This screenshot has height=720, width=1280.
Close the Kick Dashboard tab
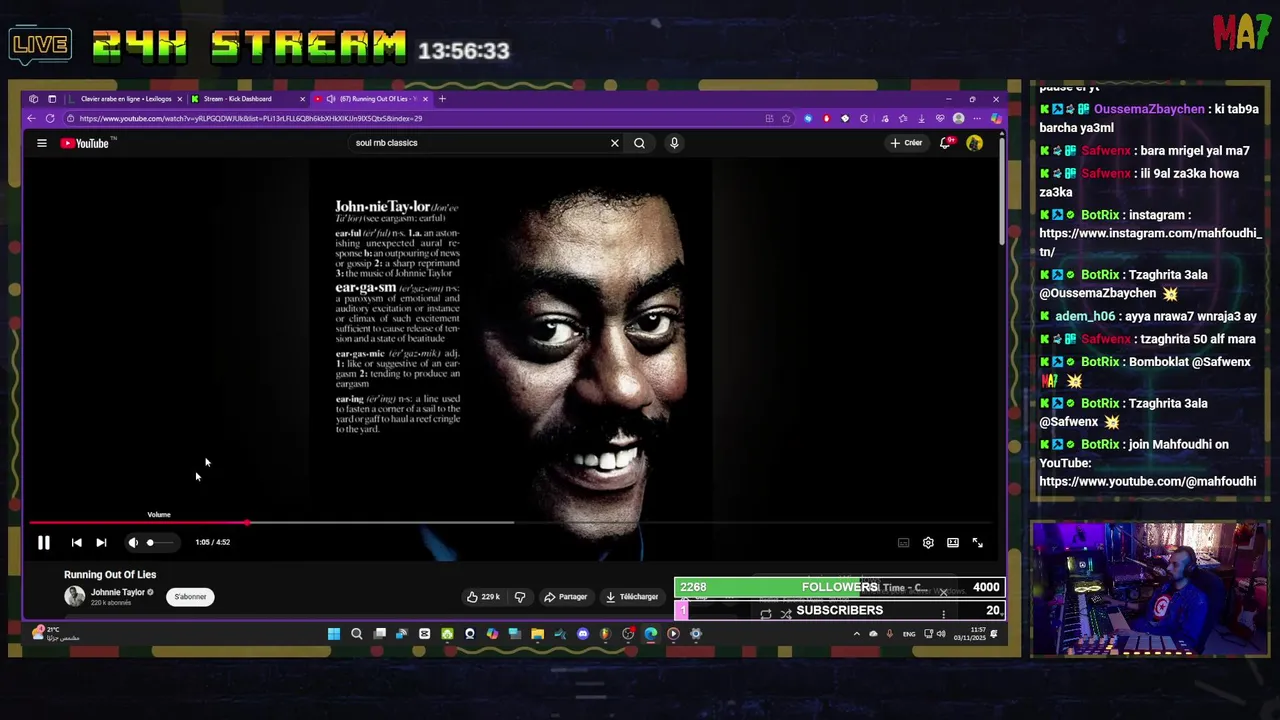[x=302, y=99]
